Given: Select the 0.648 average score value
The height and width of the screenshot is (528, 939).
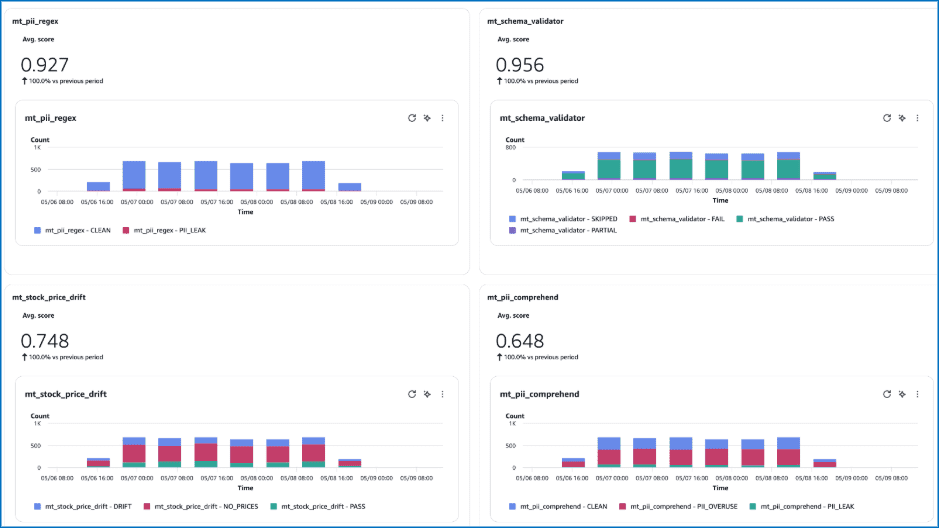Looking at the screenshot, I should click(x=520, y=341).
